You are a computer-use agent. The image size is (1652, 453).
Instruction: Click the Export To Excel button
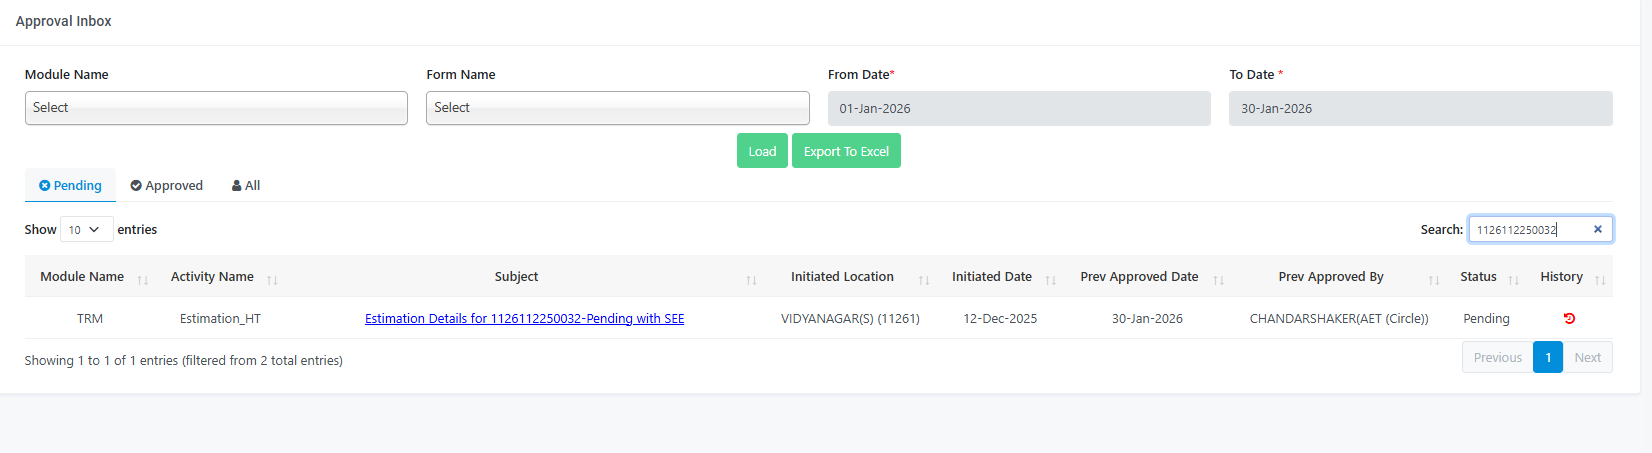tap(846, 152)
